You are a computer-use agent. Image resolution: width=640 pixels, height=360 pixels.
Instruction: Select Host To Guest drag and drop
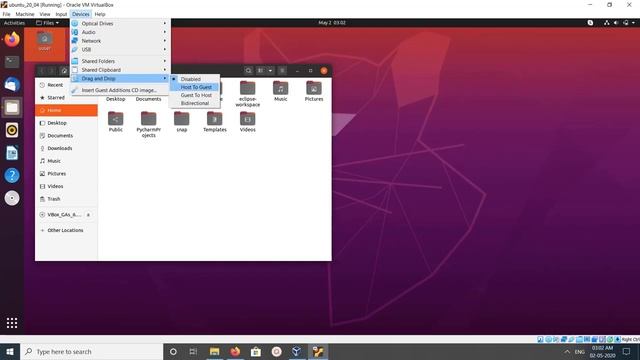pyautogui.click(x=195, y=87)
